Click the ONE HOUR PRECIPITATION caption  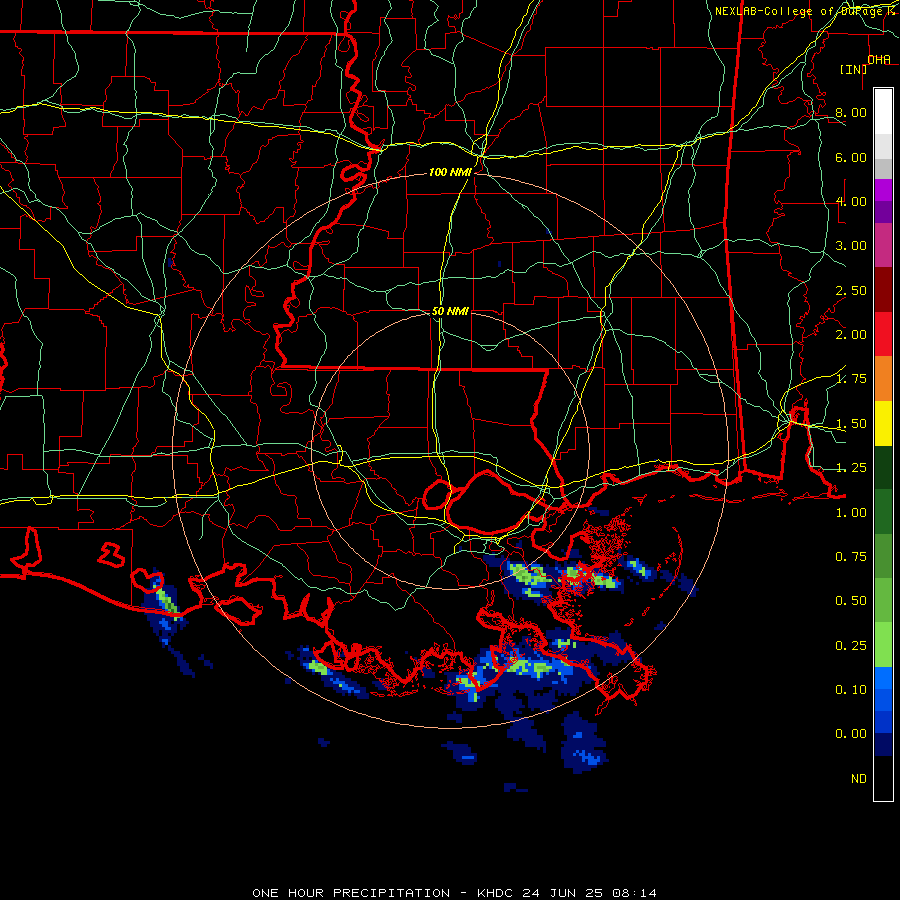click(x=351, y=893)
